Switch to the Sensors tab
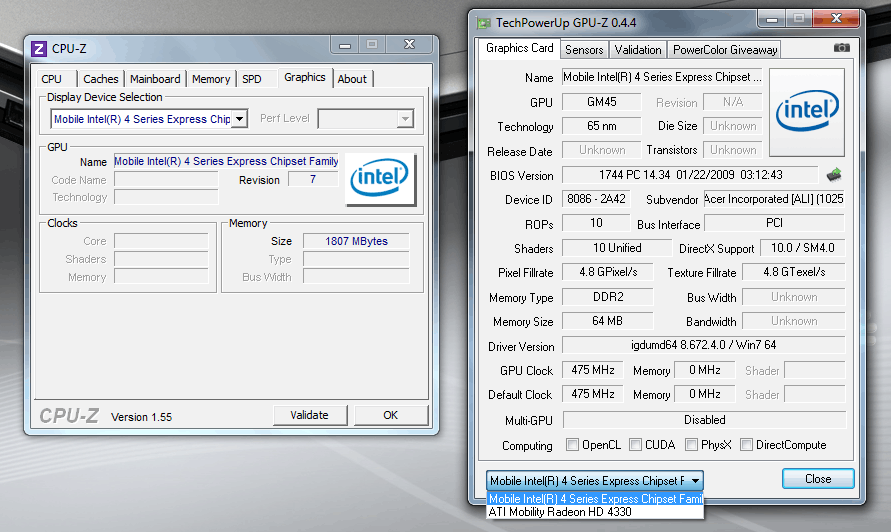This screenshot has width=891, height=532. [584, 50]
